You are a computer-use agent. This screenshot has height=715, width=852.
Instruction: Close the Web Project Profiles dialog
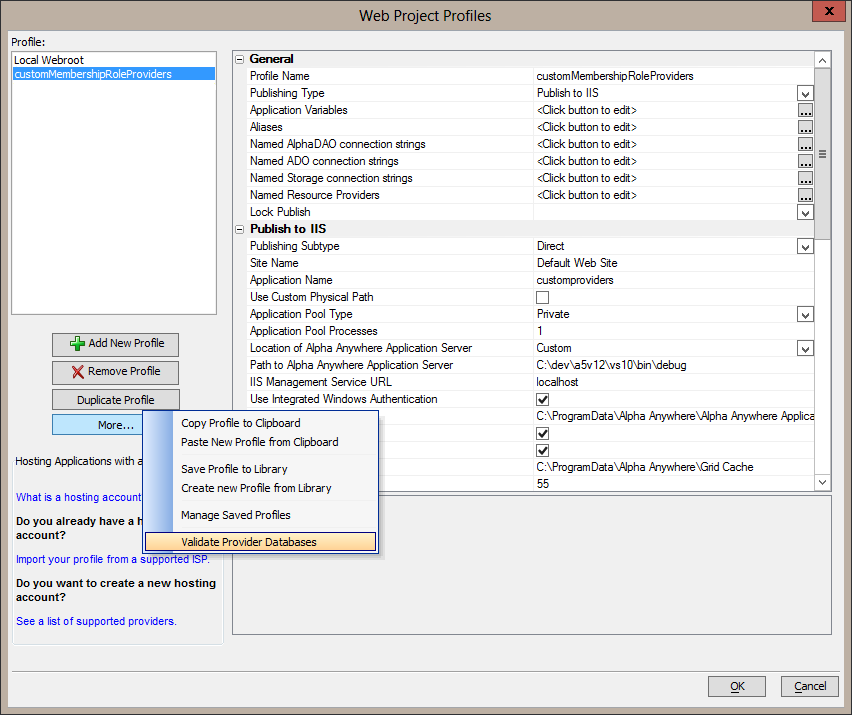pos(829,11)
